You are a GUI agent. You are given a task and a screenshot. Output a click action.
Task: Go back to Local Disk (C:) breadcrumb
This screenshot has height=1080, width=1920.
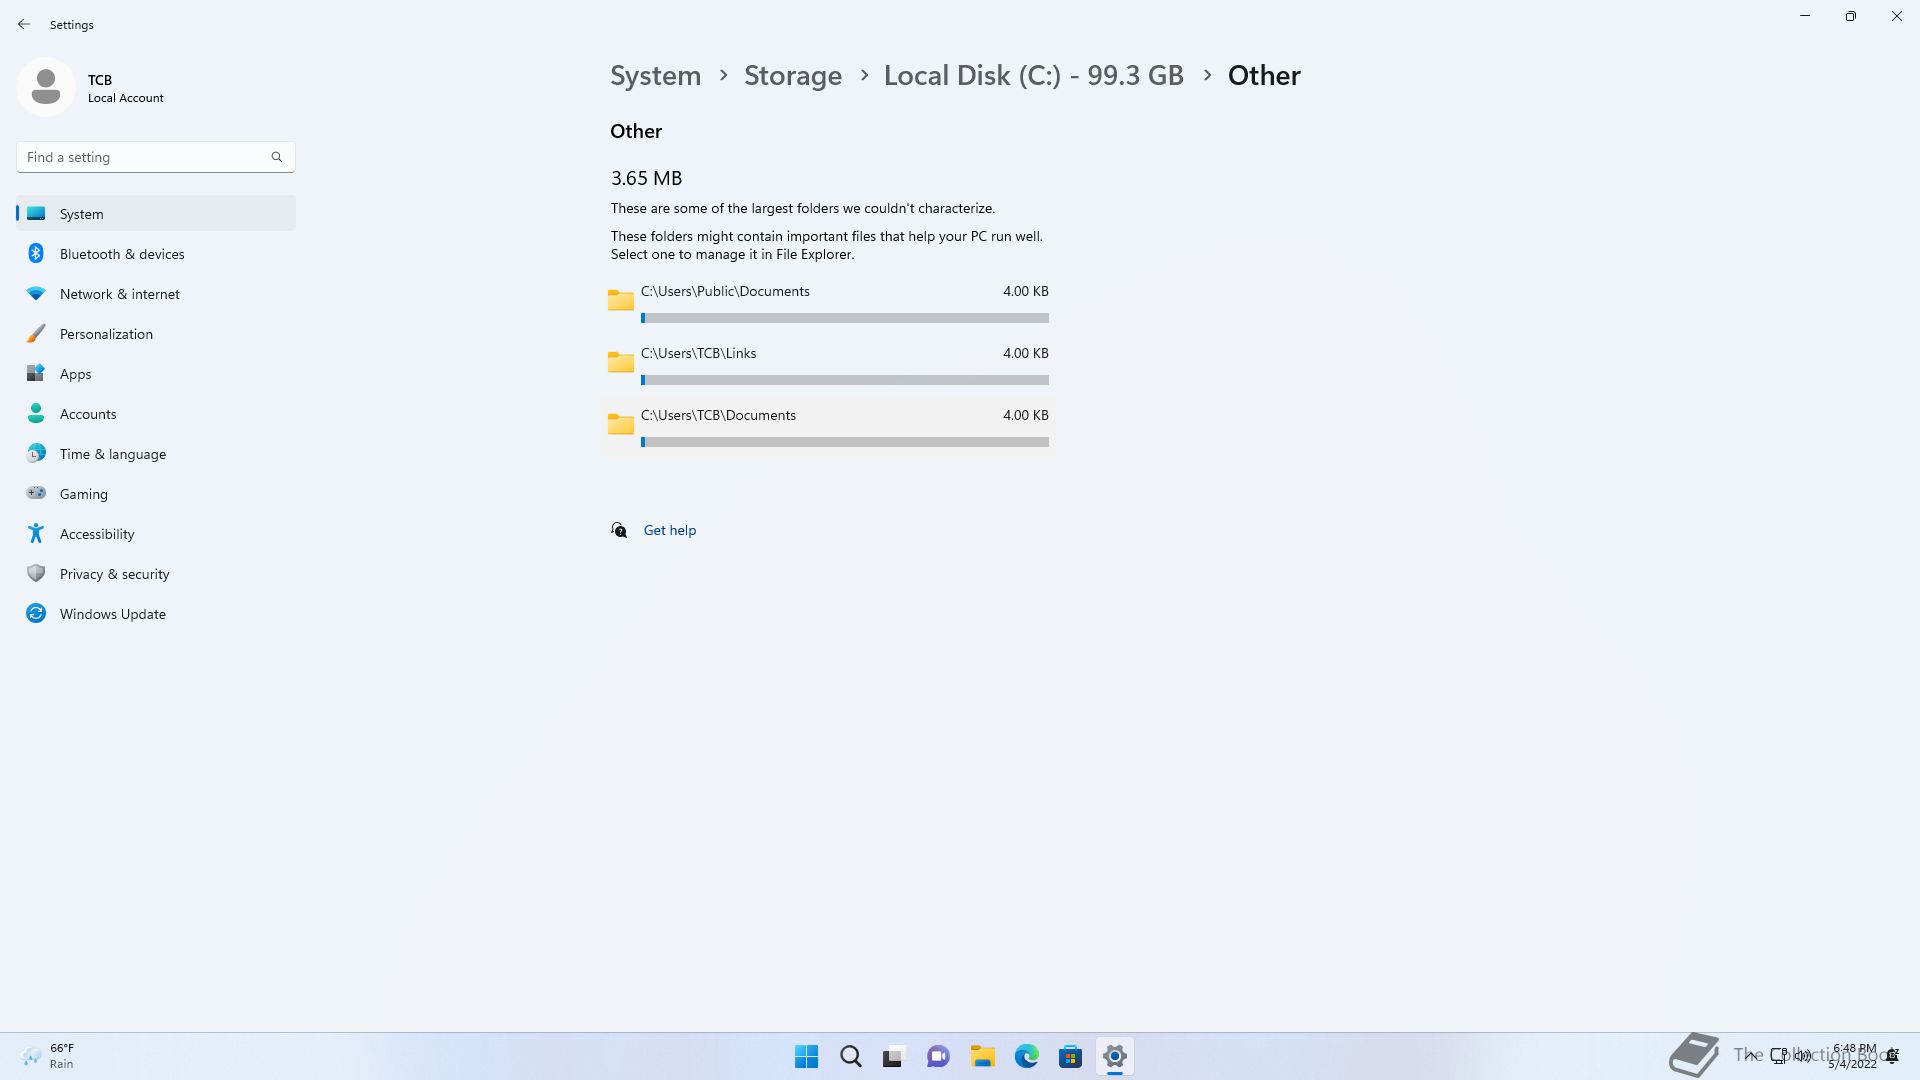tap(1034, 76)
